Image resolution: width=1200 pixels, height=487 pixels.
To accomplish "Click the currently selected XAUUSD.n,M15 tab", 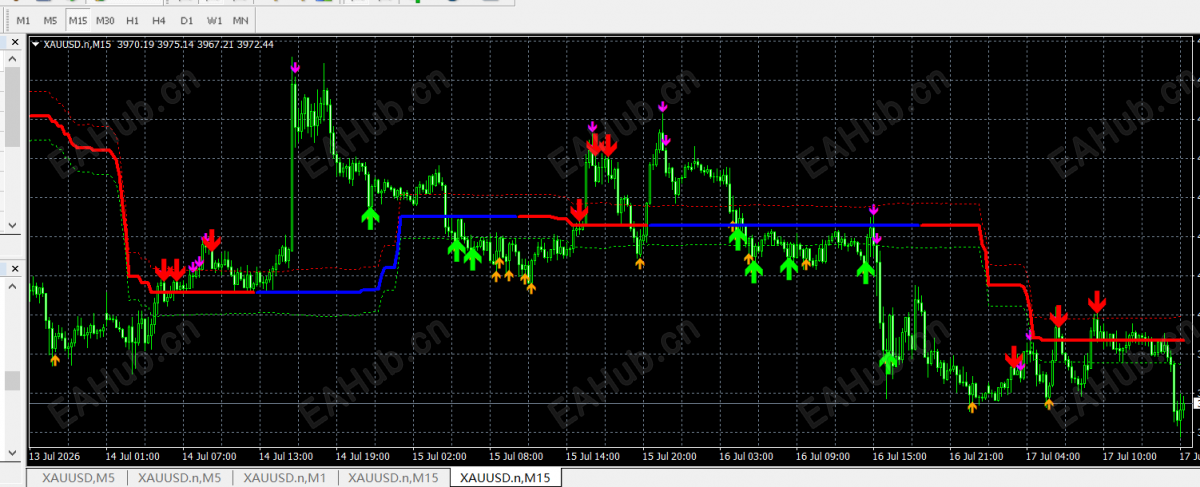I will (507, 478).
